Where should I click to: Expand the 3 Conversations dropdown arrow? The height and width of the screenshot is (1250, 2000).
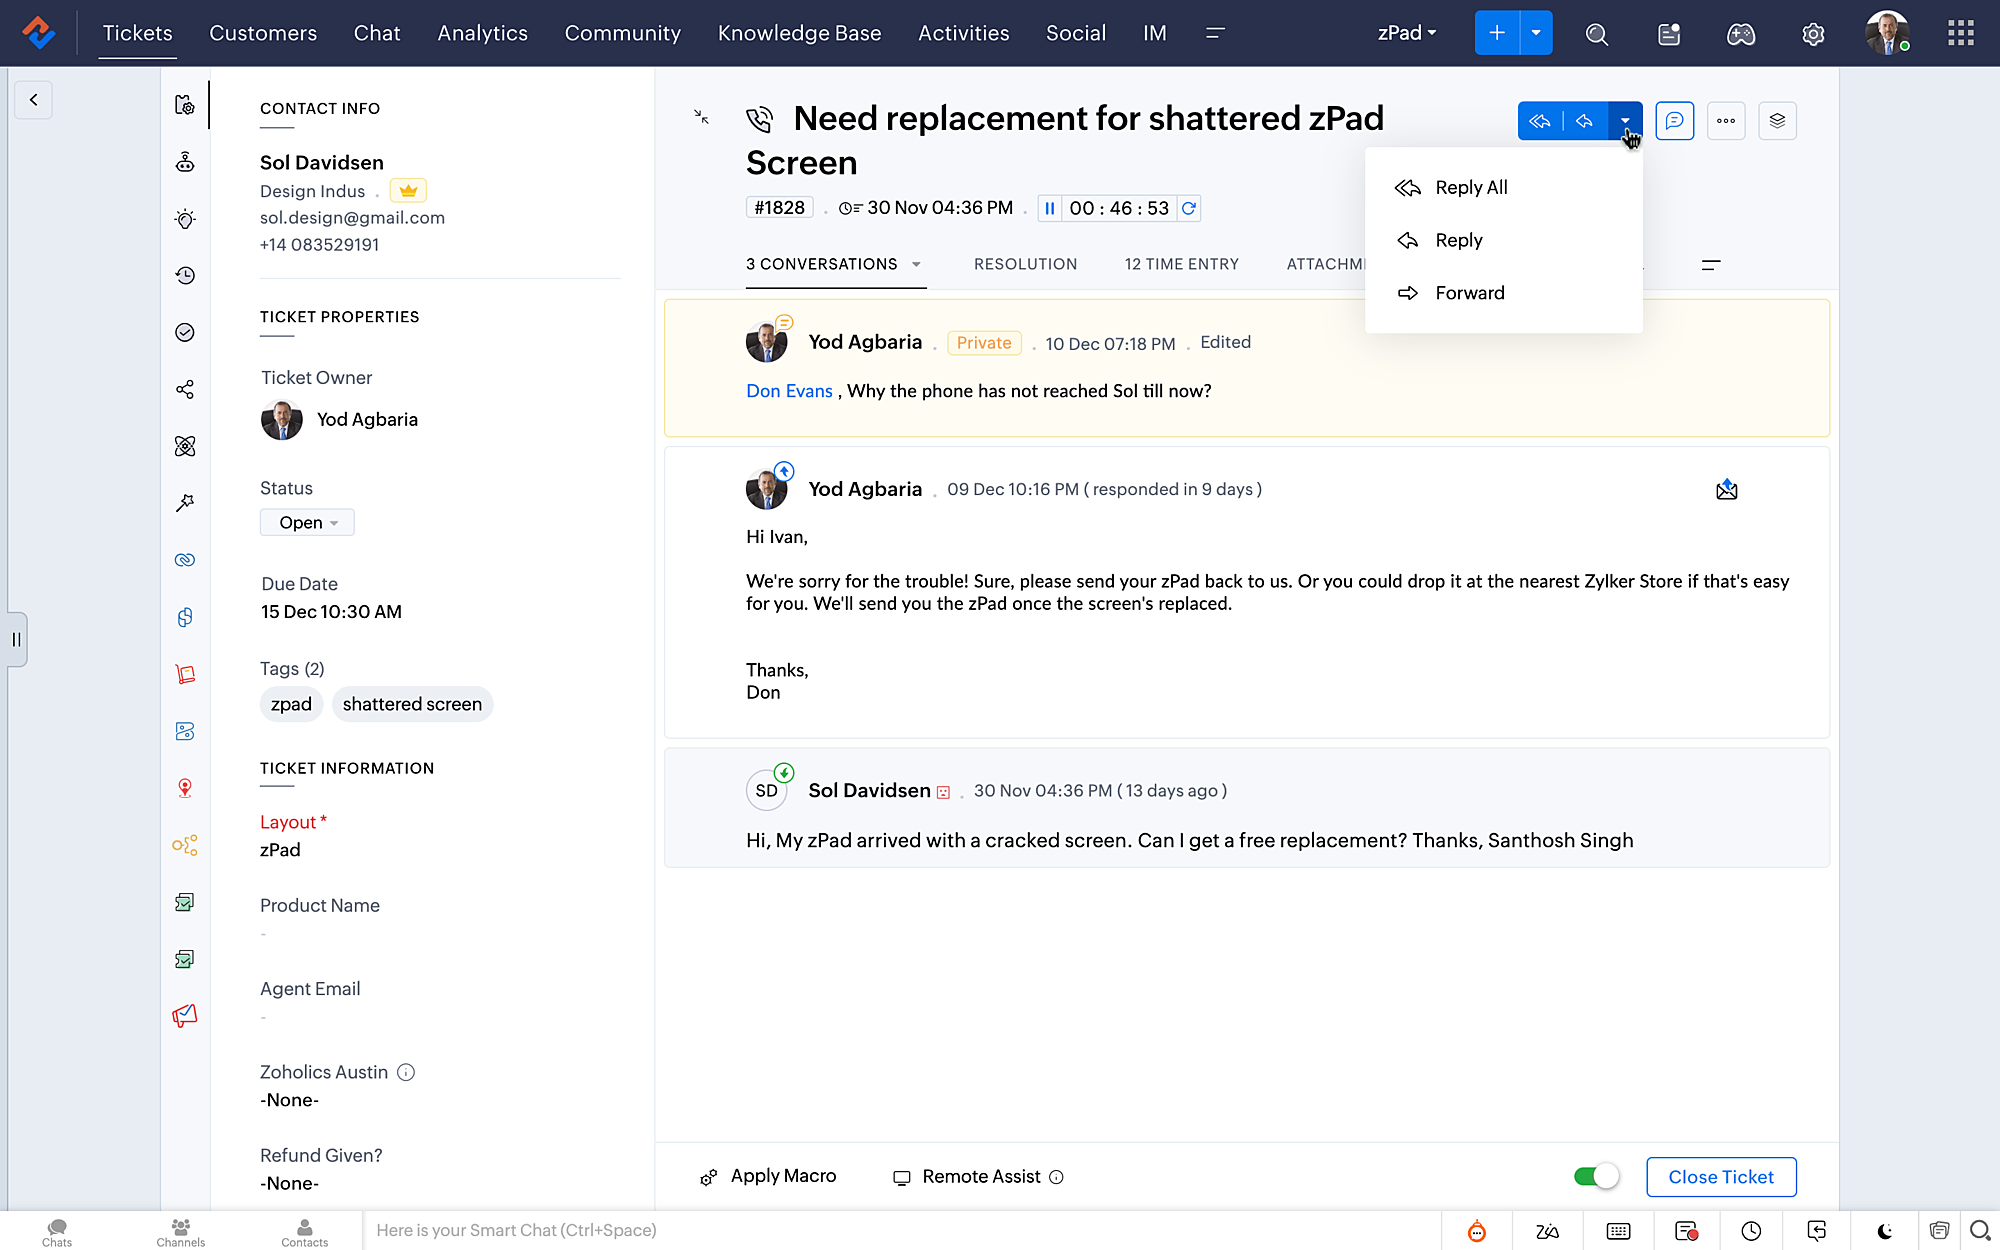point(916,264)
